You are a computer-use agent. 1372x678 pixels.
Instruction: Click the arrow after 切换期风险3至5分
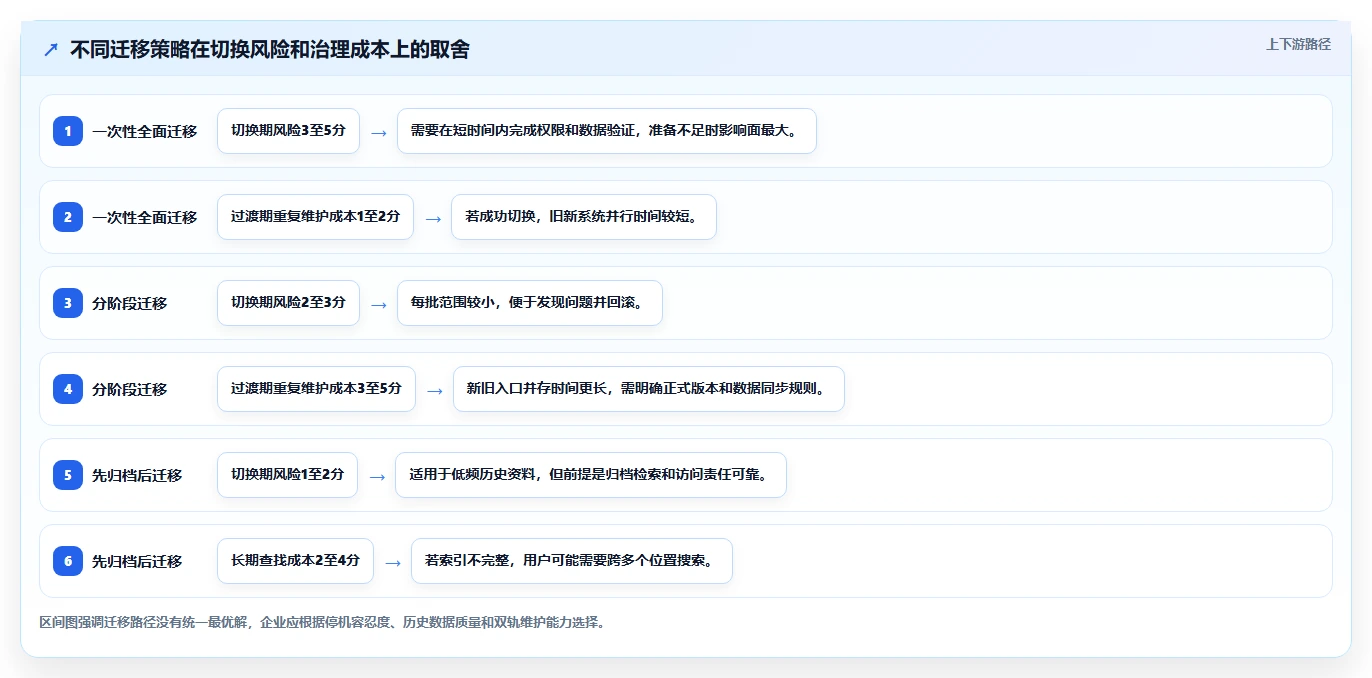378,132
